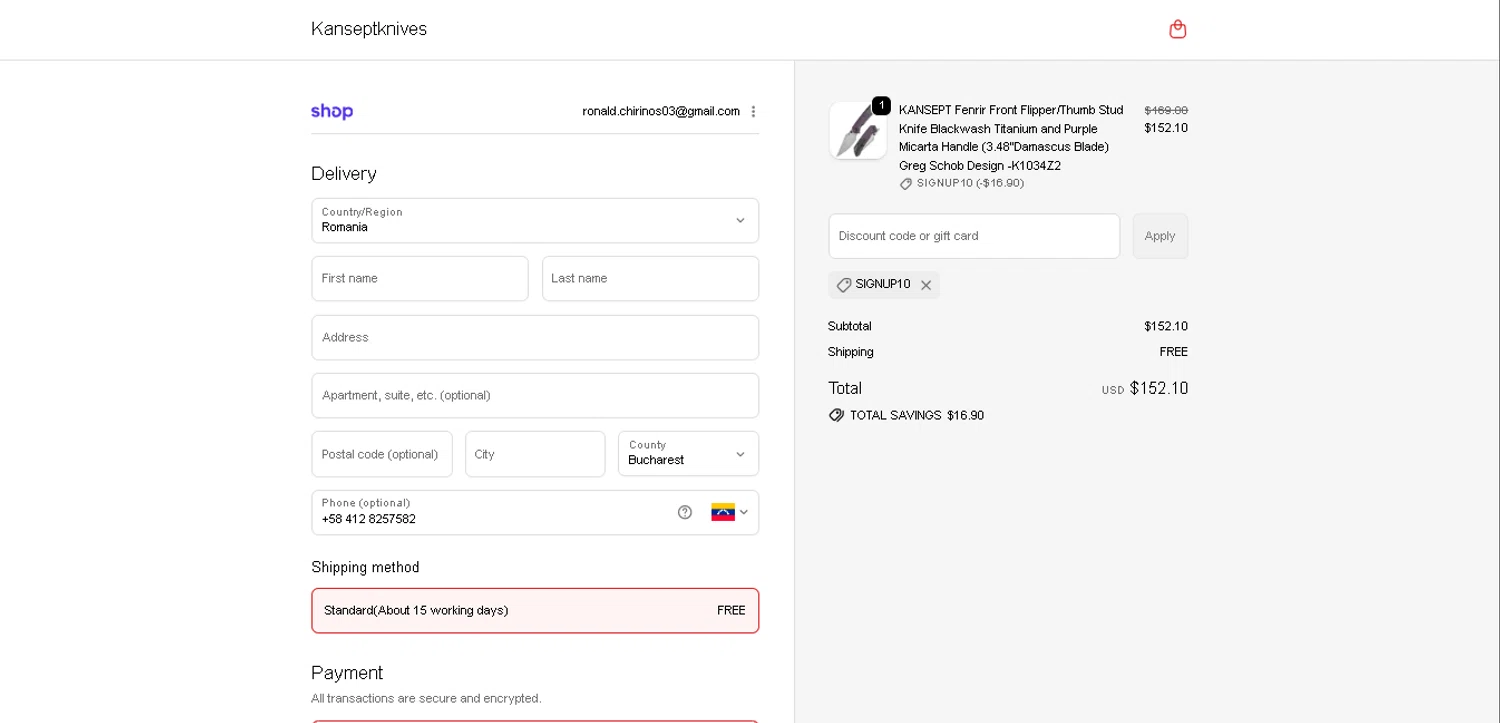Click the TOTAL SAVINGS $16.90 text
The height and width of the screenshot is (723, 1500).
click(917, 415)
